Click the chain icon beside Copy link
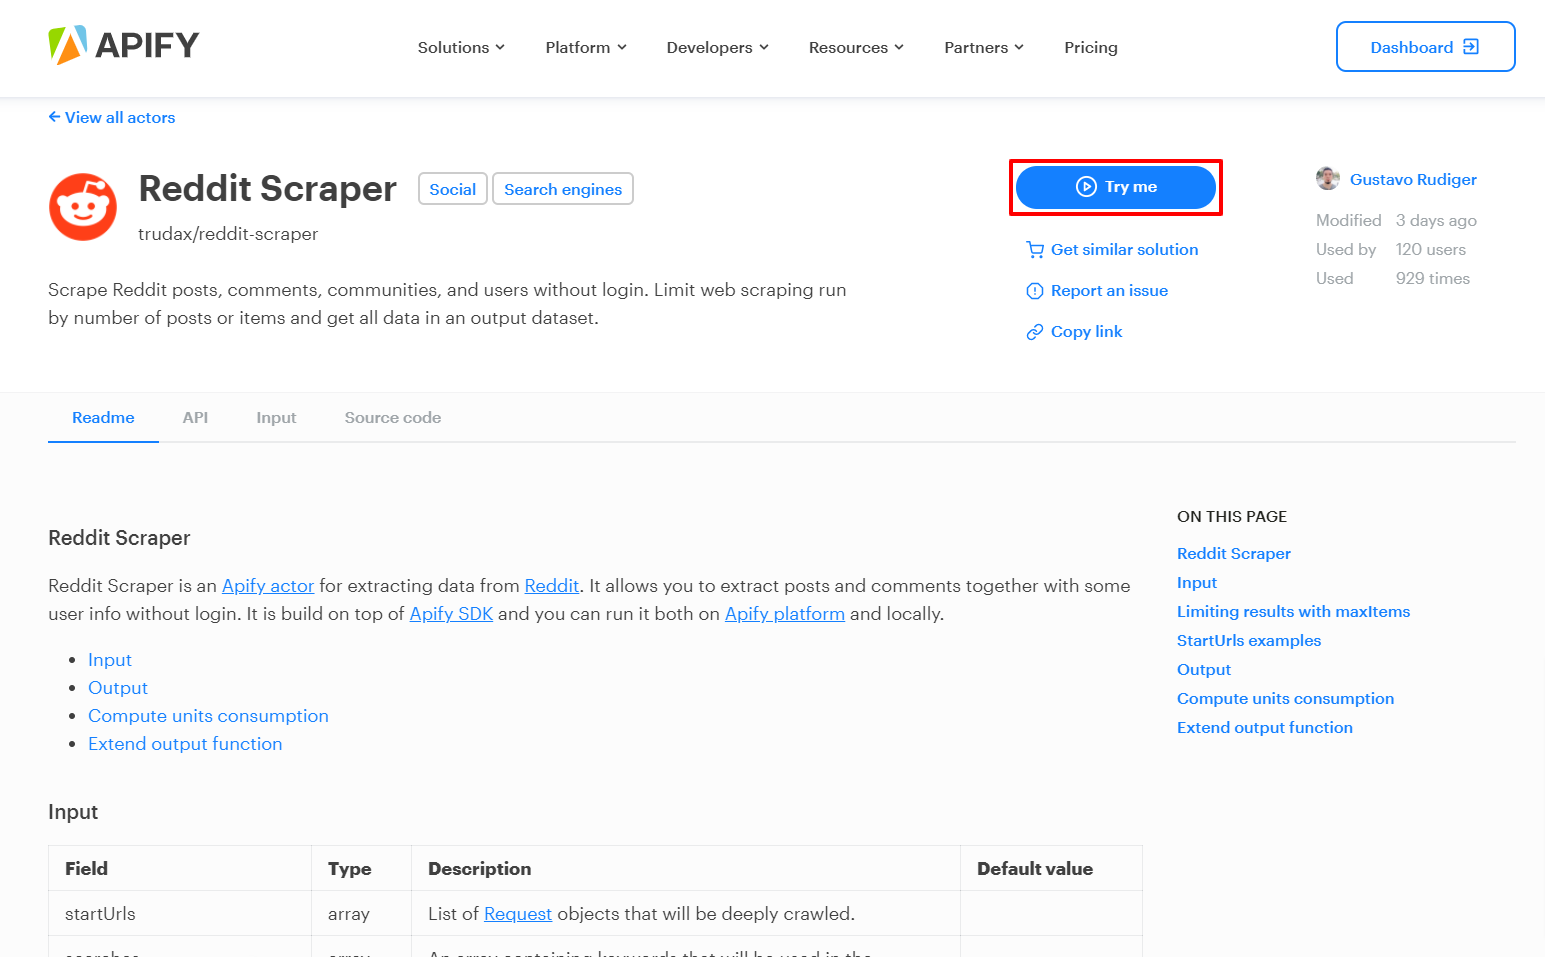Screen dimensions: 1545x957 (x=1035, y=332)
